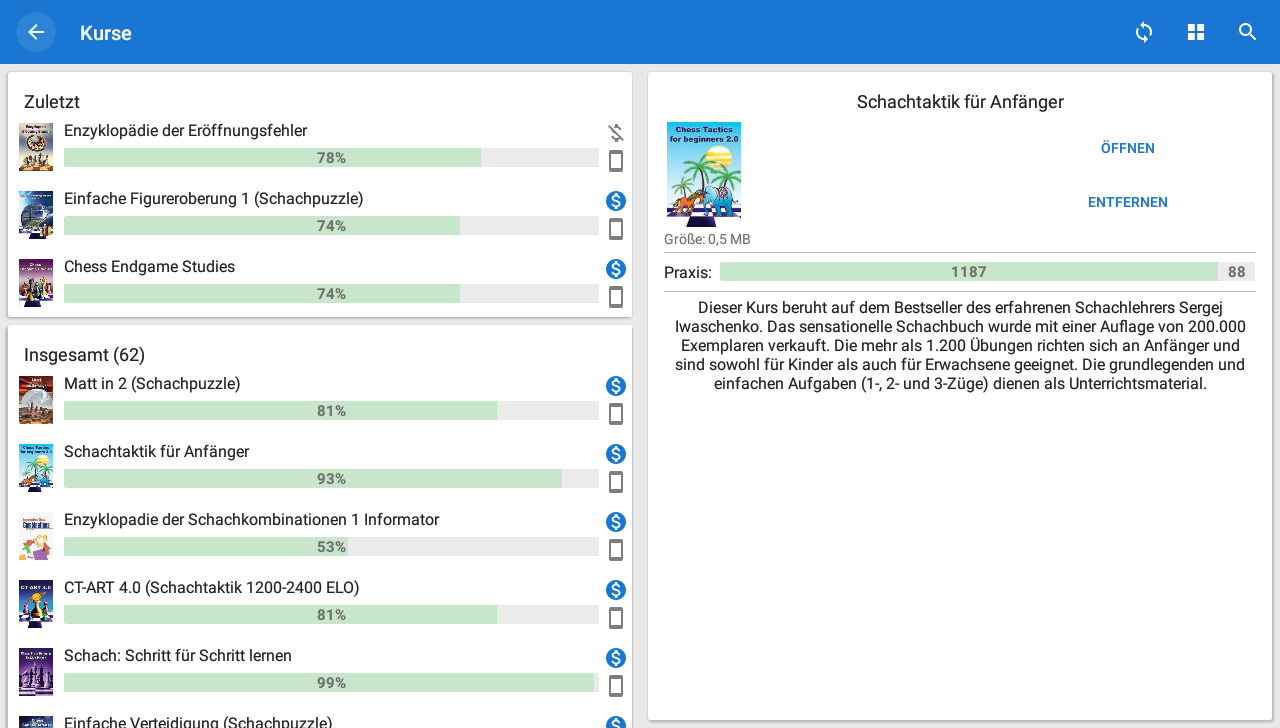Screen dimensions: 1280x728
Task: Select Schachtaktik für Anfänger title in list
Action: point(157,452)
